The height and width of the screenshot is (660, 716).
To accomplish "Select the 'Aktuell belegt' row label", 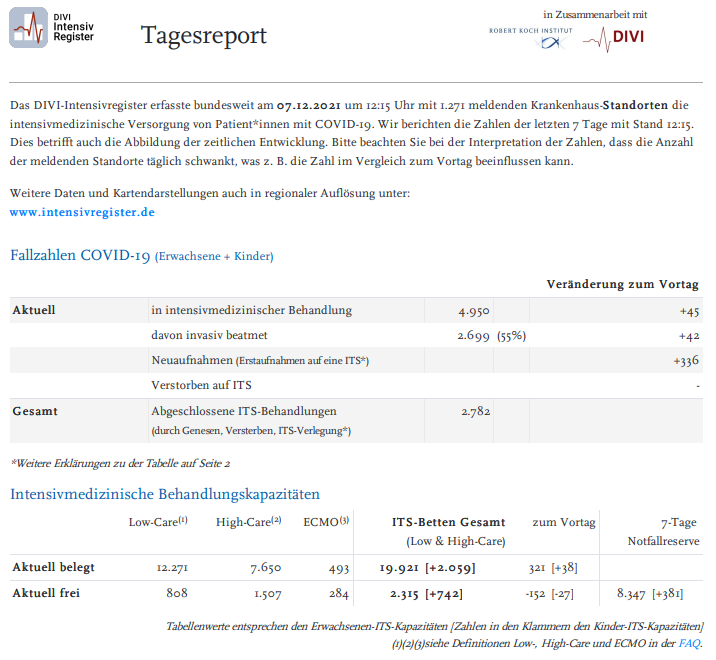I will 53,567.
